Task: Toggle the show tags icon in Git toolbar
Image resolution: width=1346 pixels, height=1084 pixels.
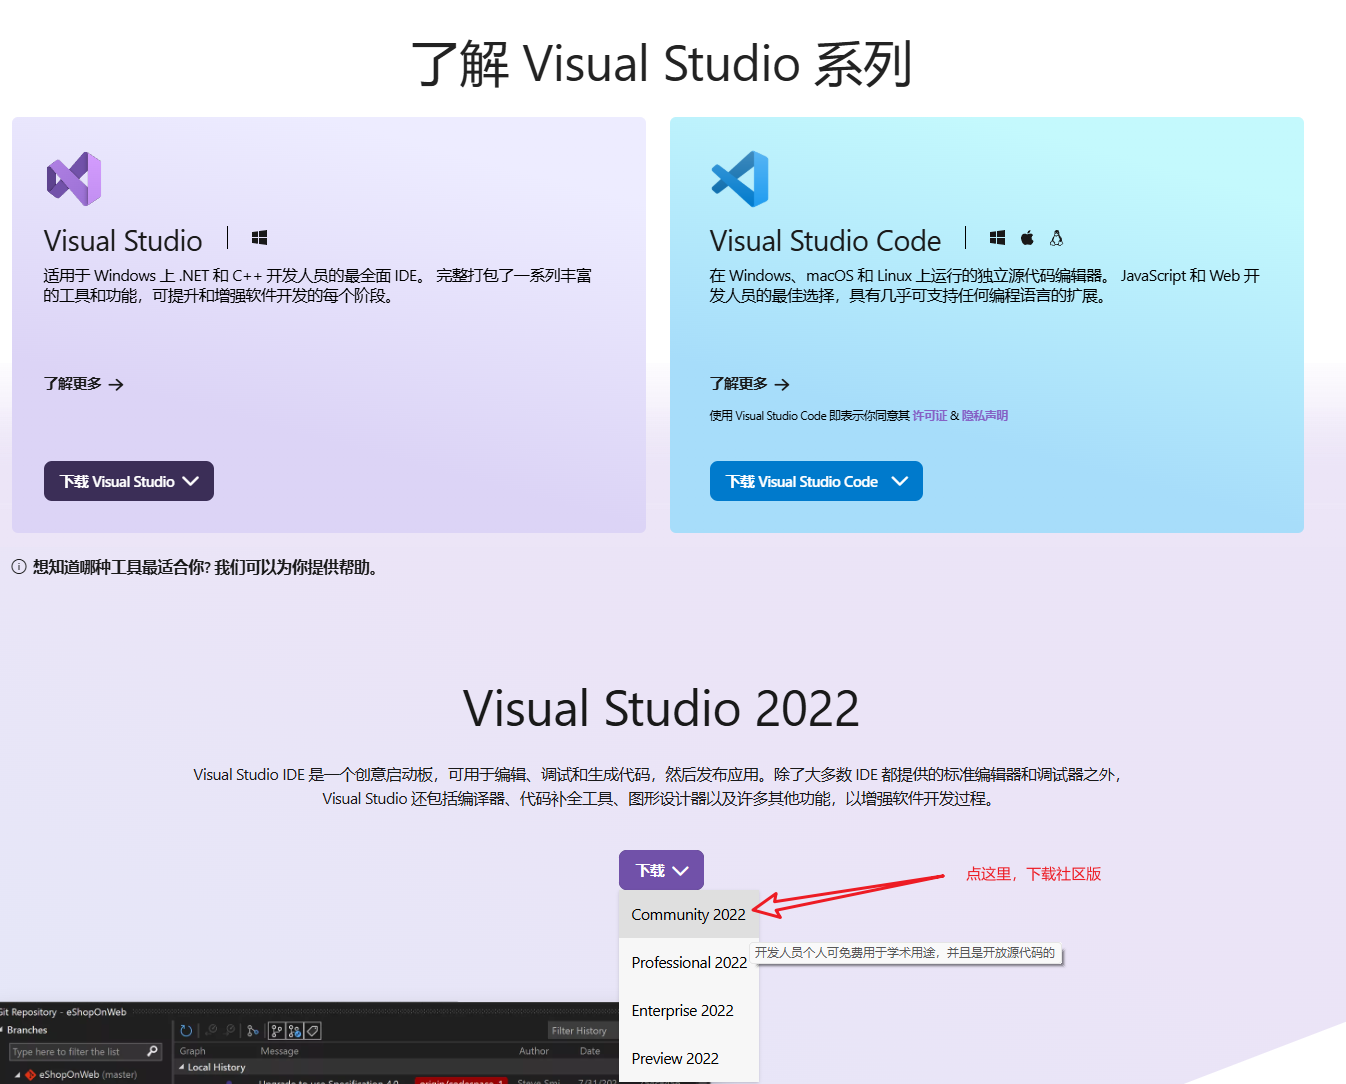Action: click(312, 1031)
